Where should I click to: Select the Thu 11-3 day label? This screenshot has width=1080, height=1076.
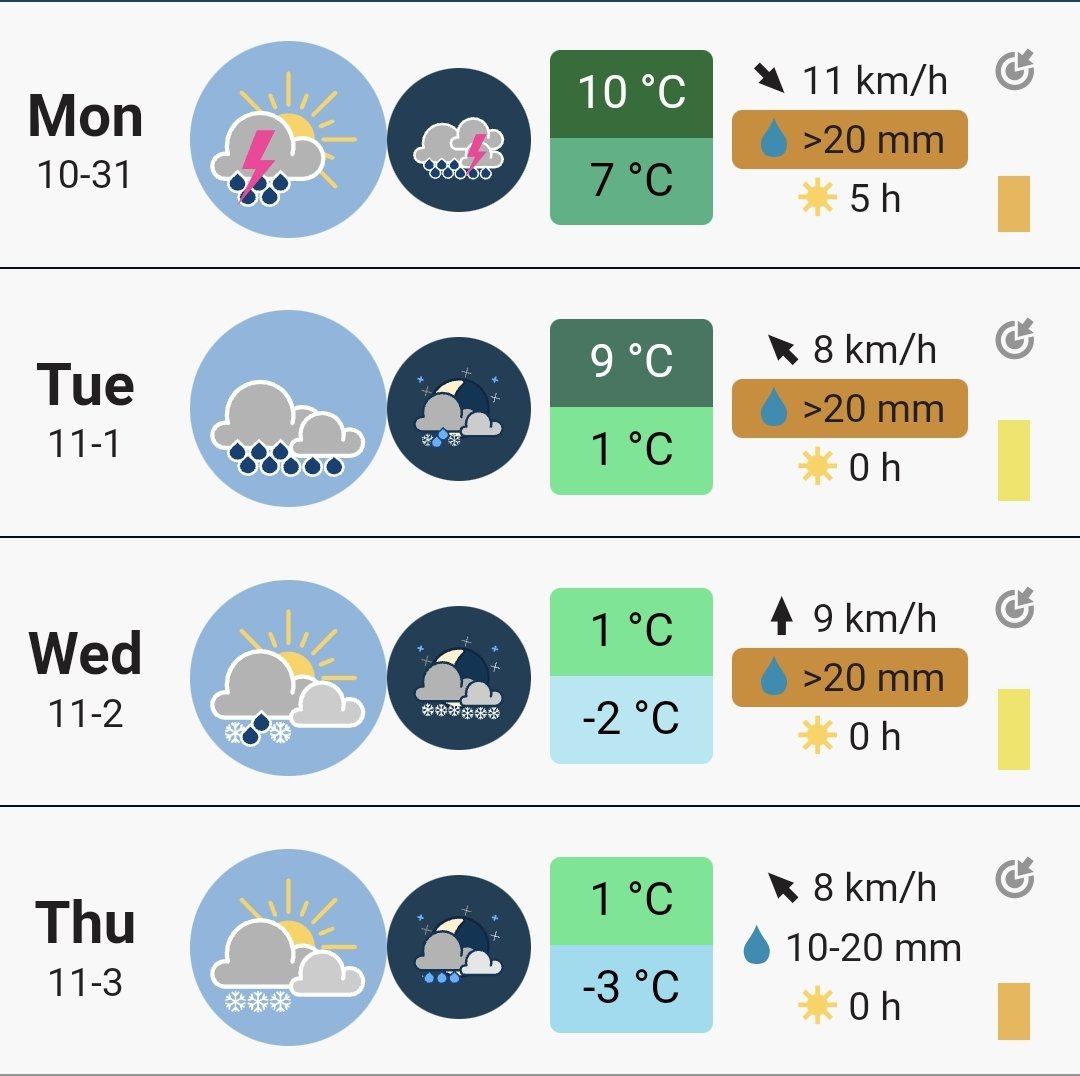coord(85,947)
